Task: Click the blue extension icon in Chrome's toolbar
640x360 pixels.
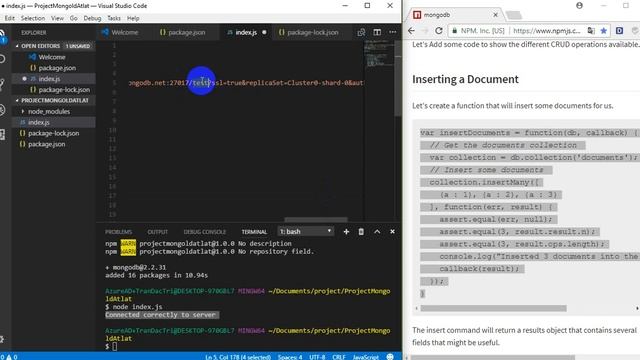Action: click(619, 31)
